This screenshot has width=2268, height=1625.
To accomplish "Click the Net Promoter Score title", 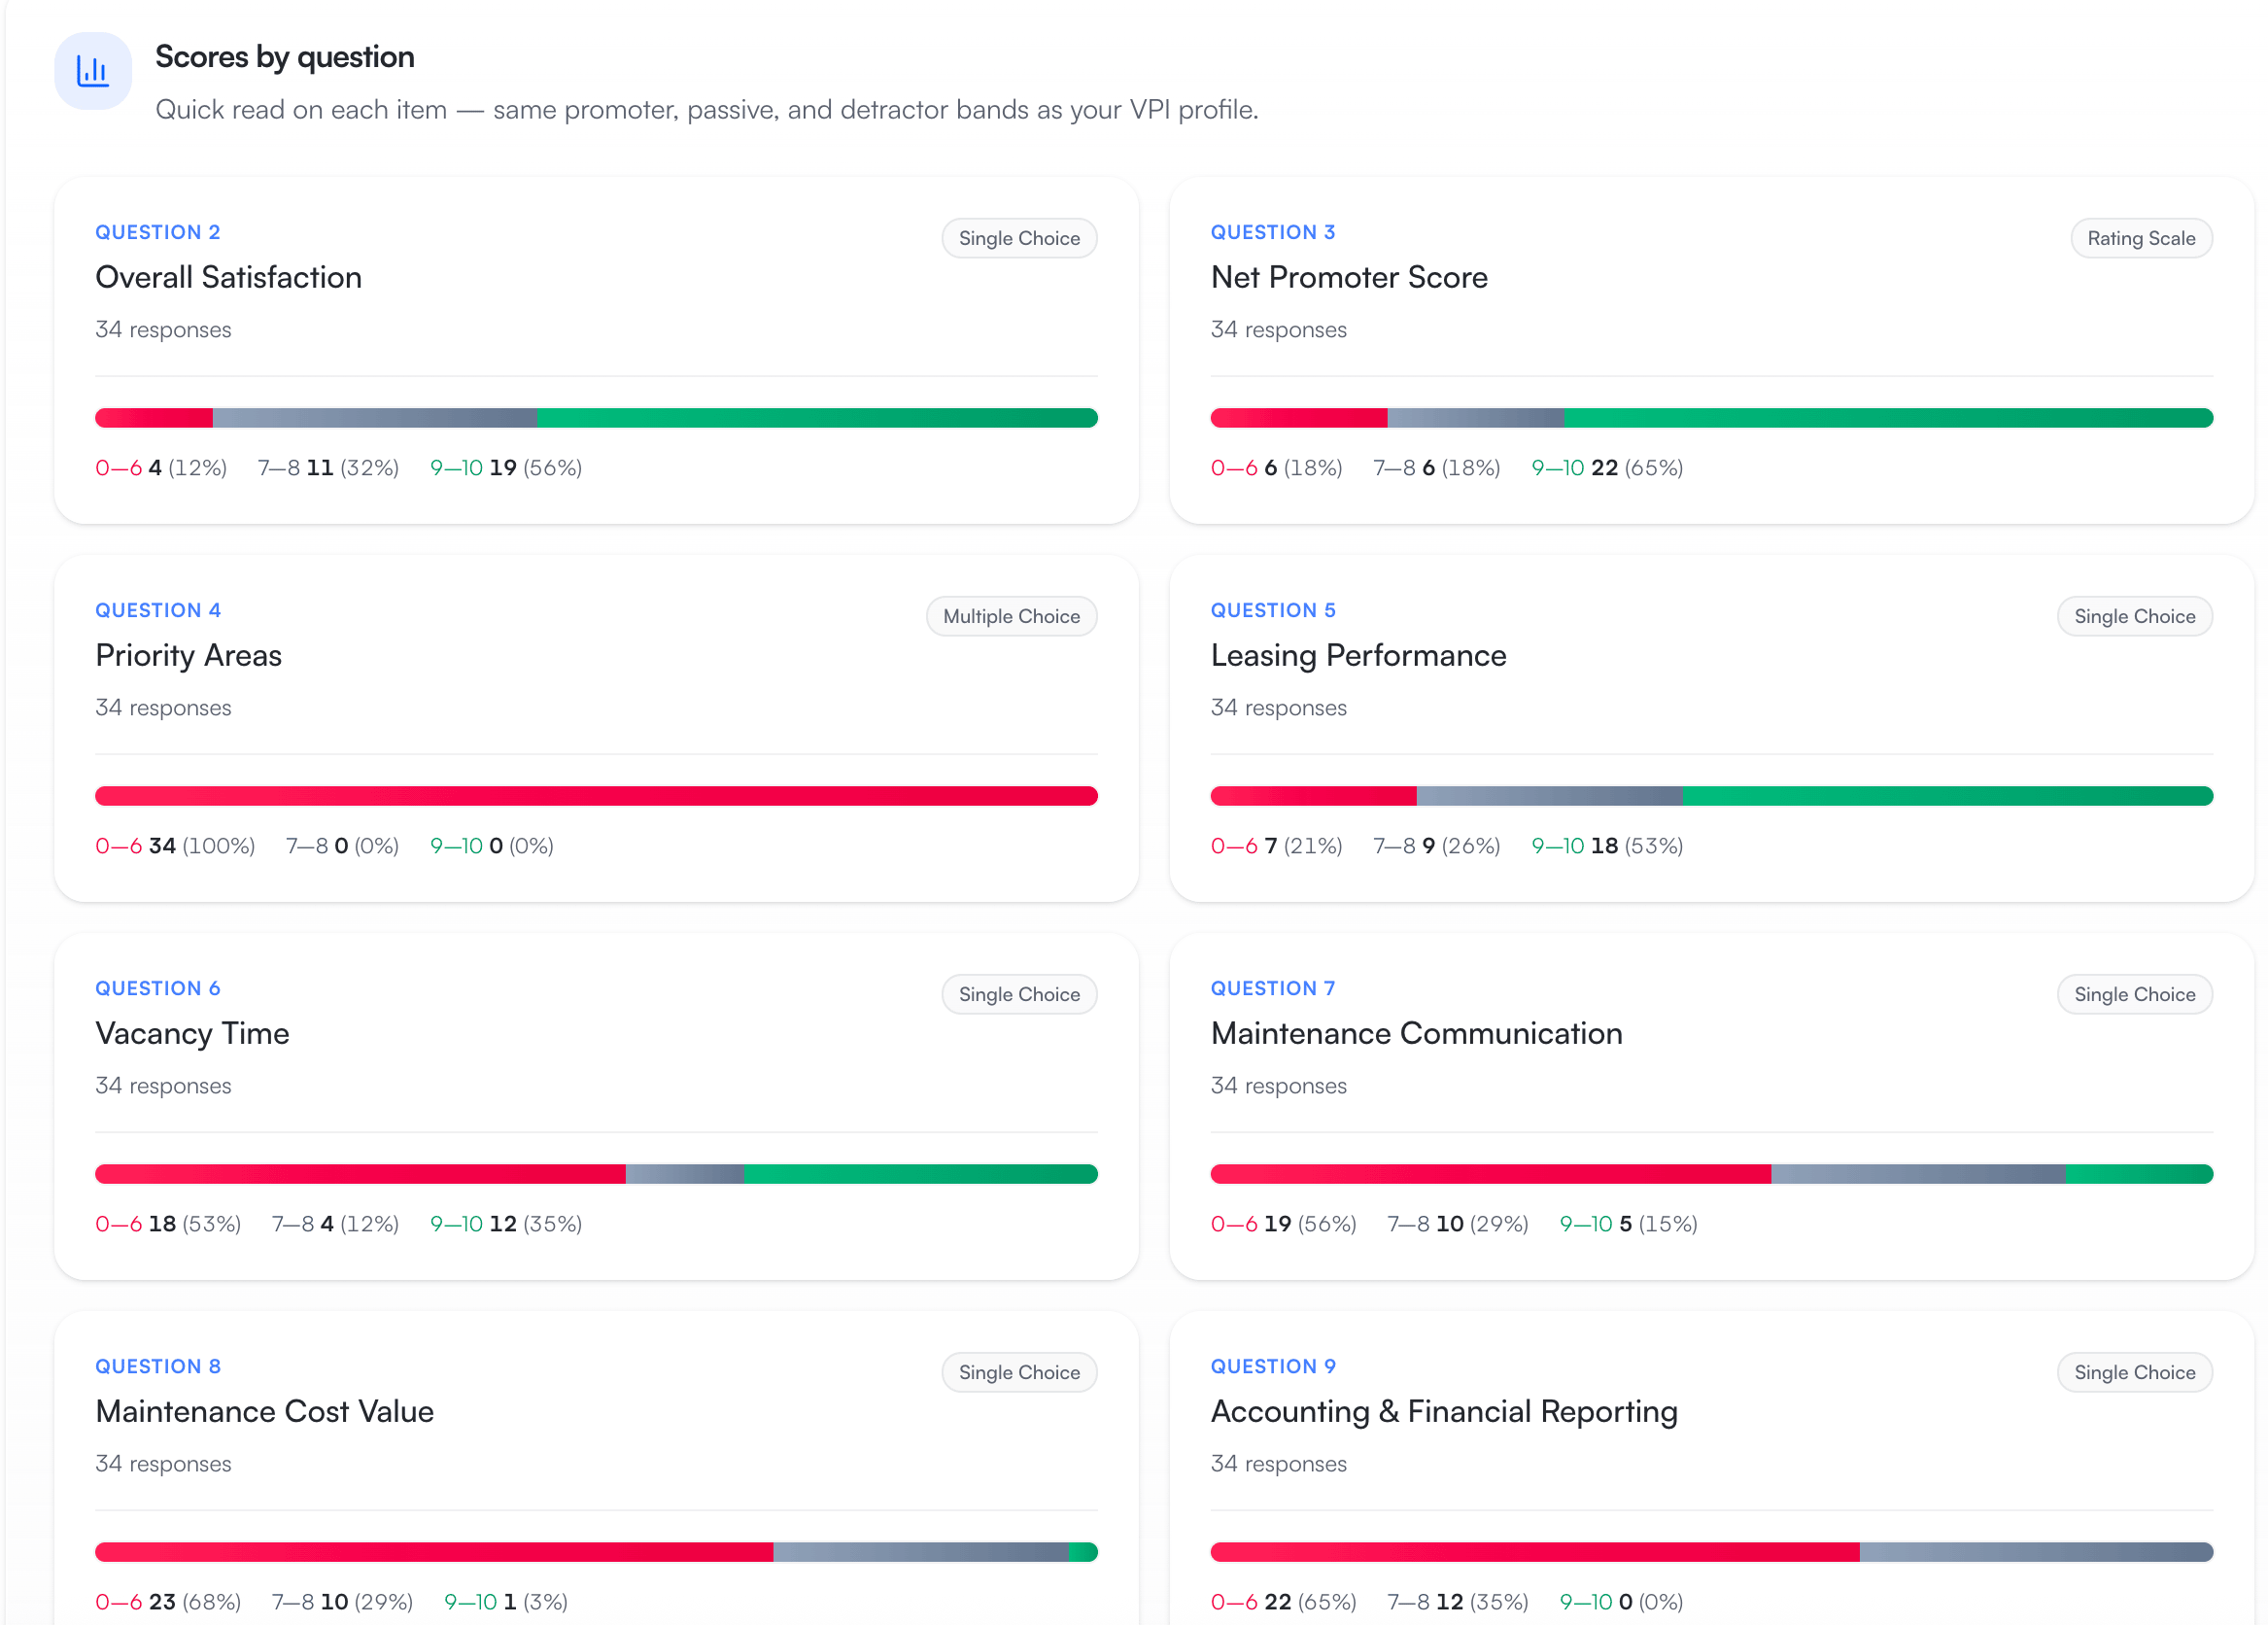I will tap(1349, 277).
